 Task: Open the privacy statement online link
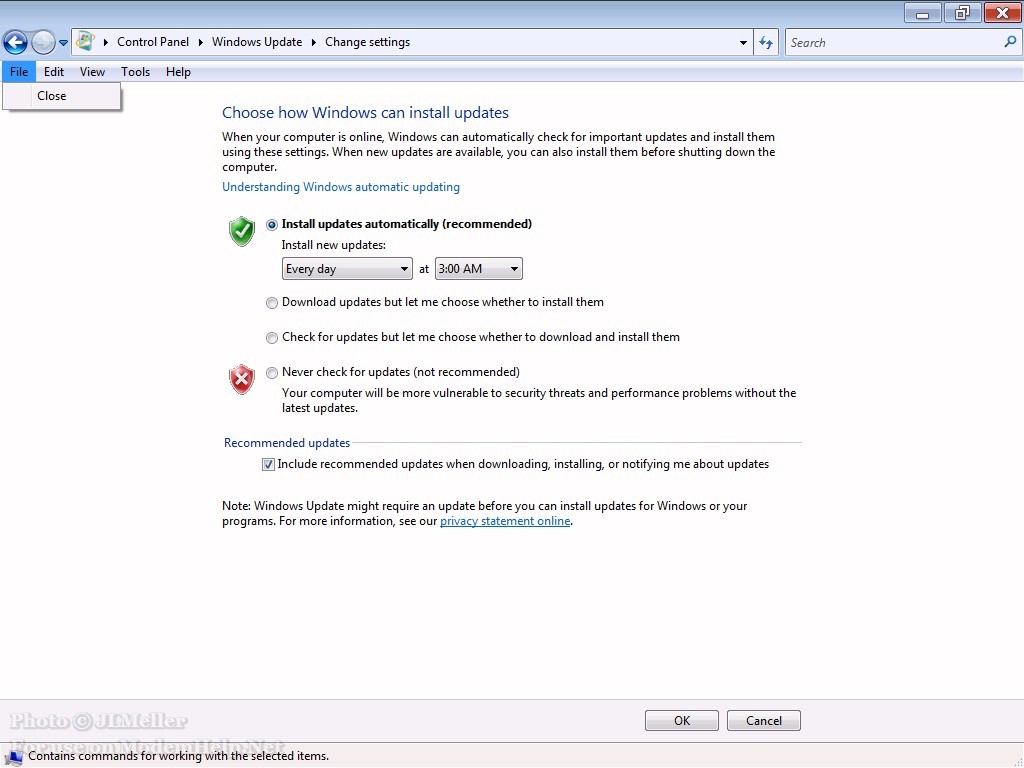pos(505,521)
